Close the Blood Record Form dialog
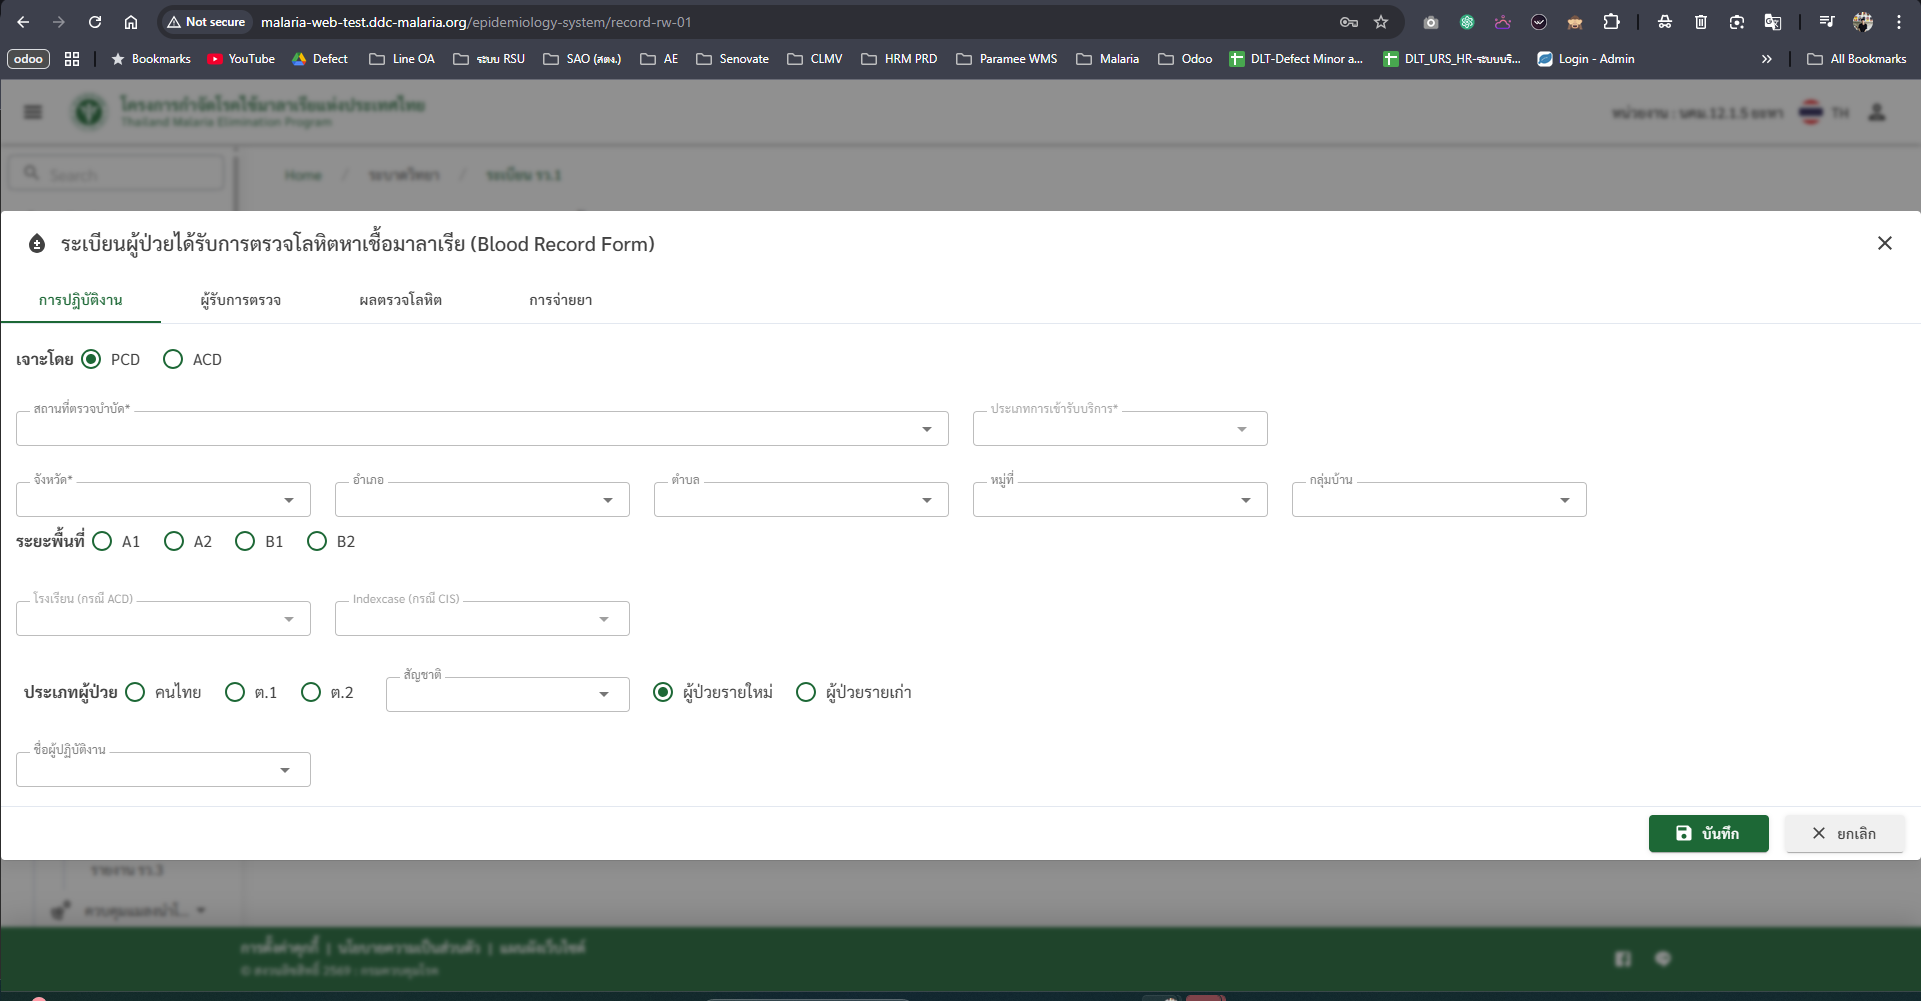 1884,243
